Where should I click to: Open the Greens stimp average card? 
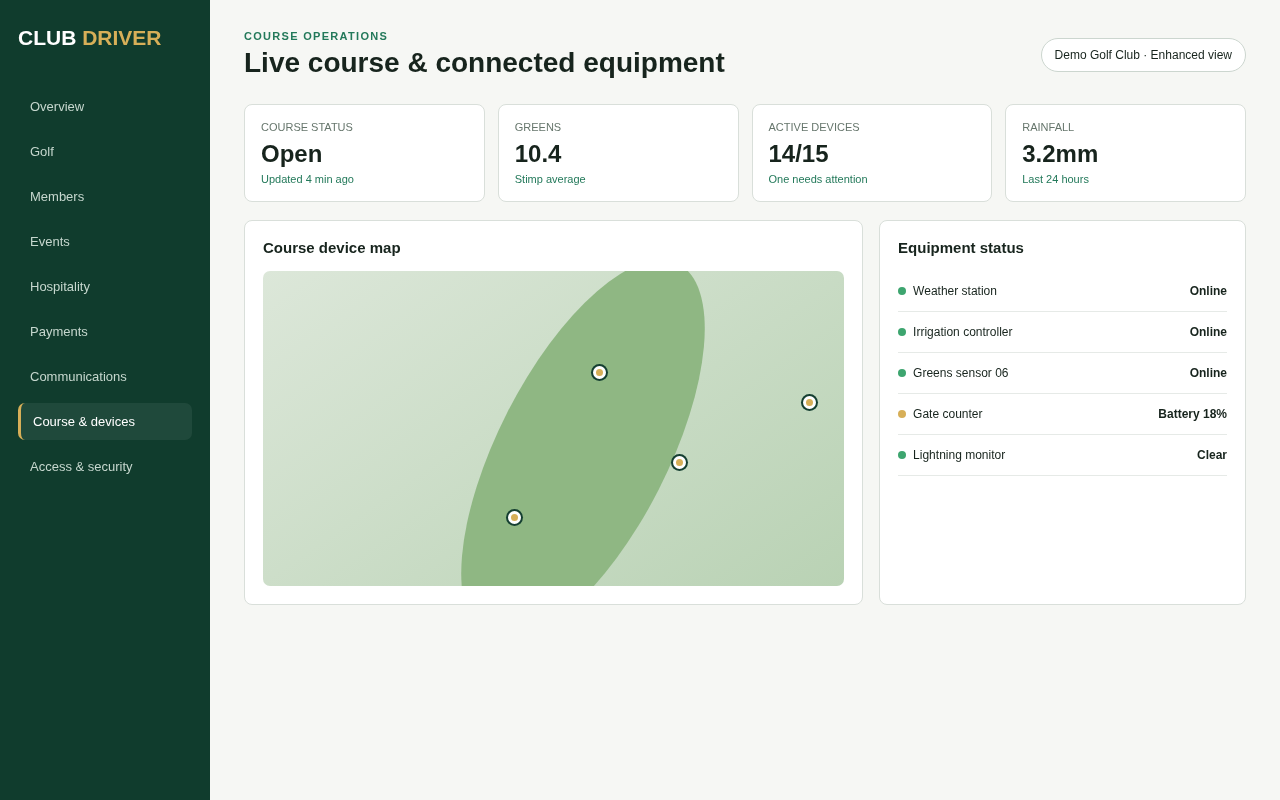[618, 153]
